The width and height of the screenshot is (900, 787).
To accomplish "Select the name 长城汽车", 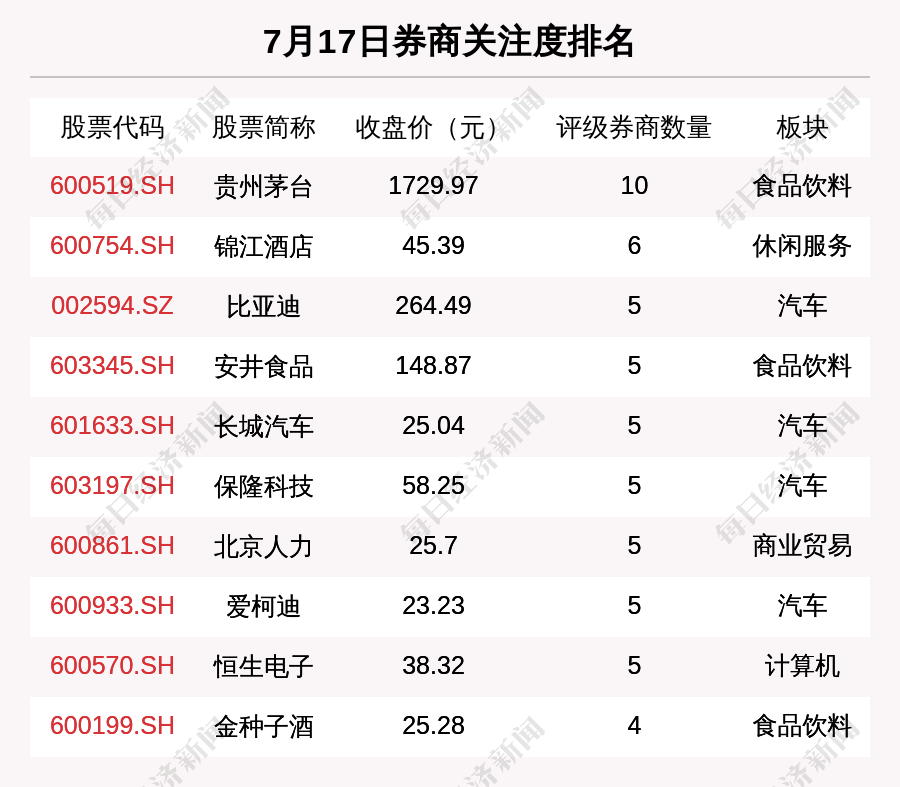I will click(263, 427).
